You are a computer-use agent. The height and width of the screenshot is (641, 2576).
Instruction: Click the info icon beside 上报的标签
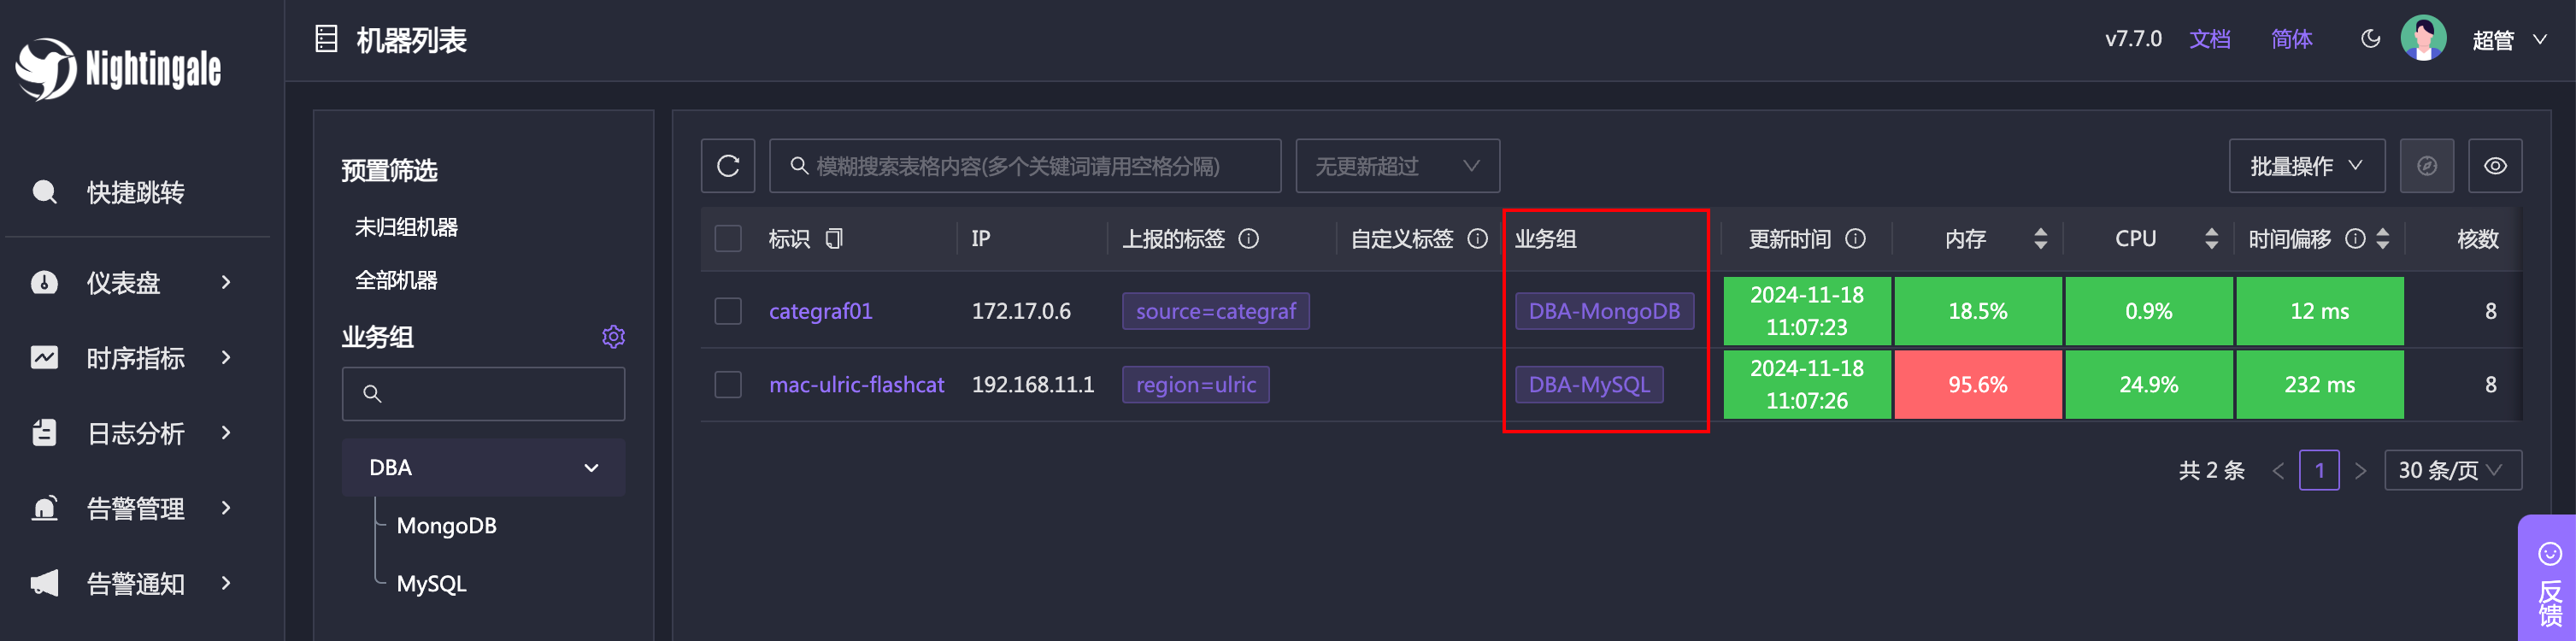coord(1248,239)
